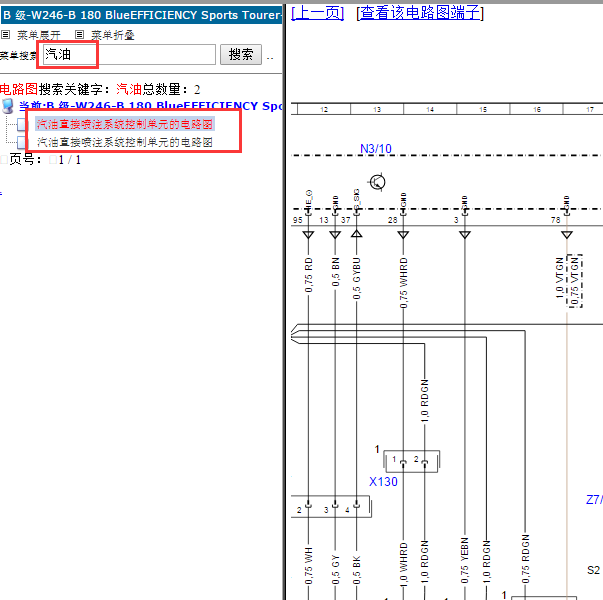
Task: Click the 1,0 WHRD wire label
Action: (403, 565)
